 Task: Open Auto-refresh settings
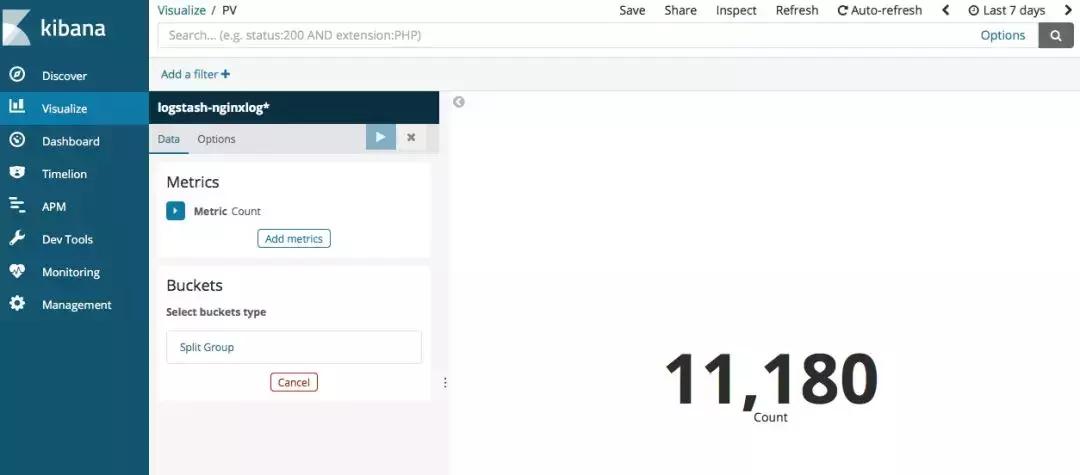click(880, 10)
